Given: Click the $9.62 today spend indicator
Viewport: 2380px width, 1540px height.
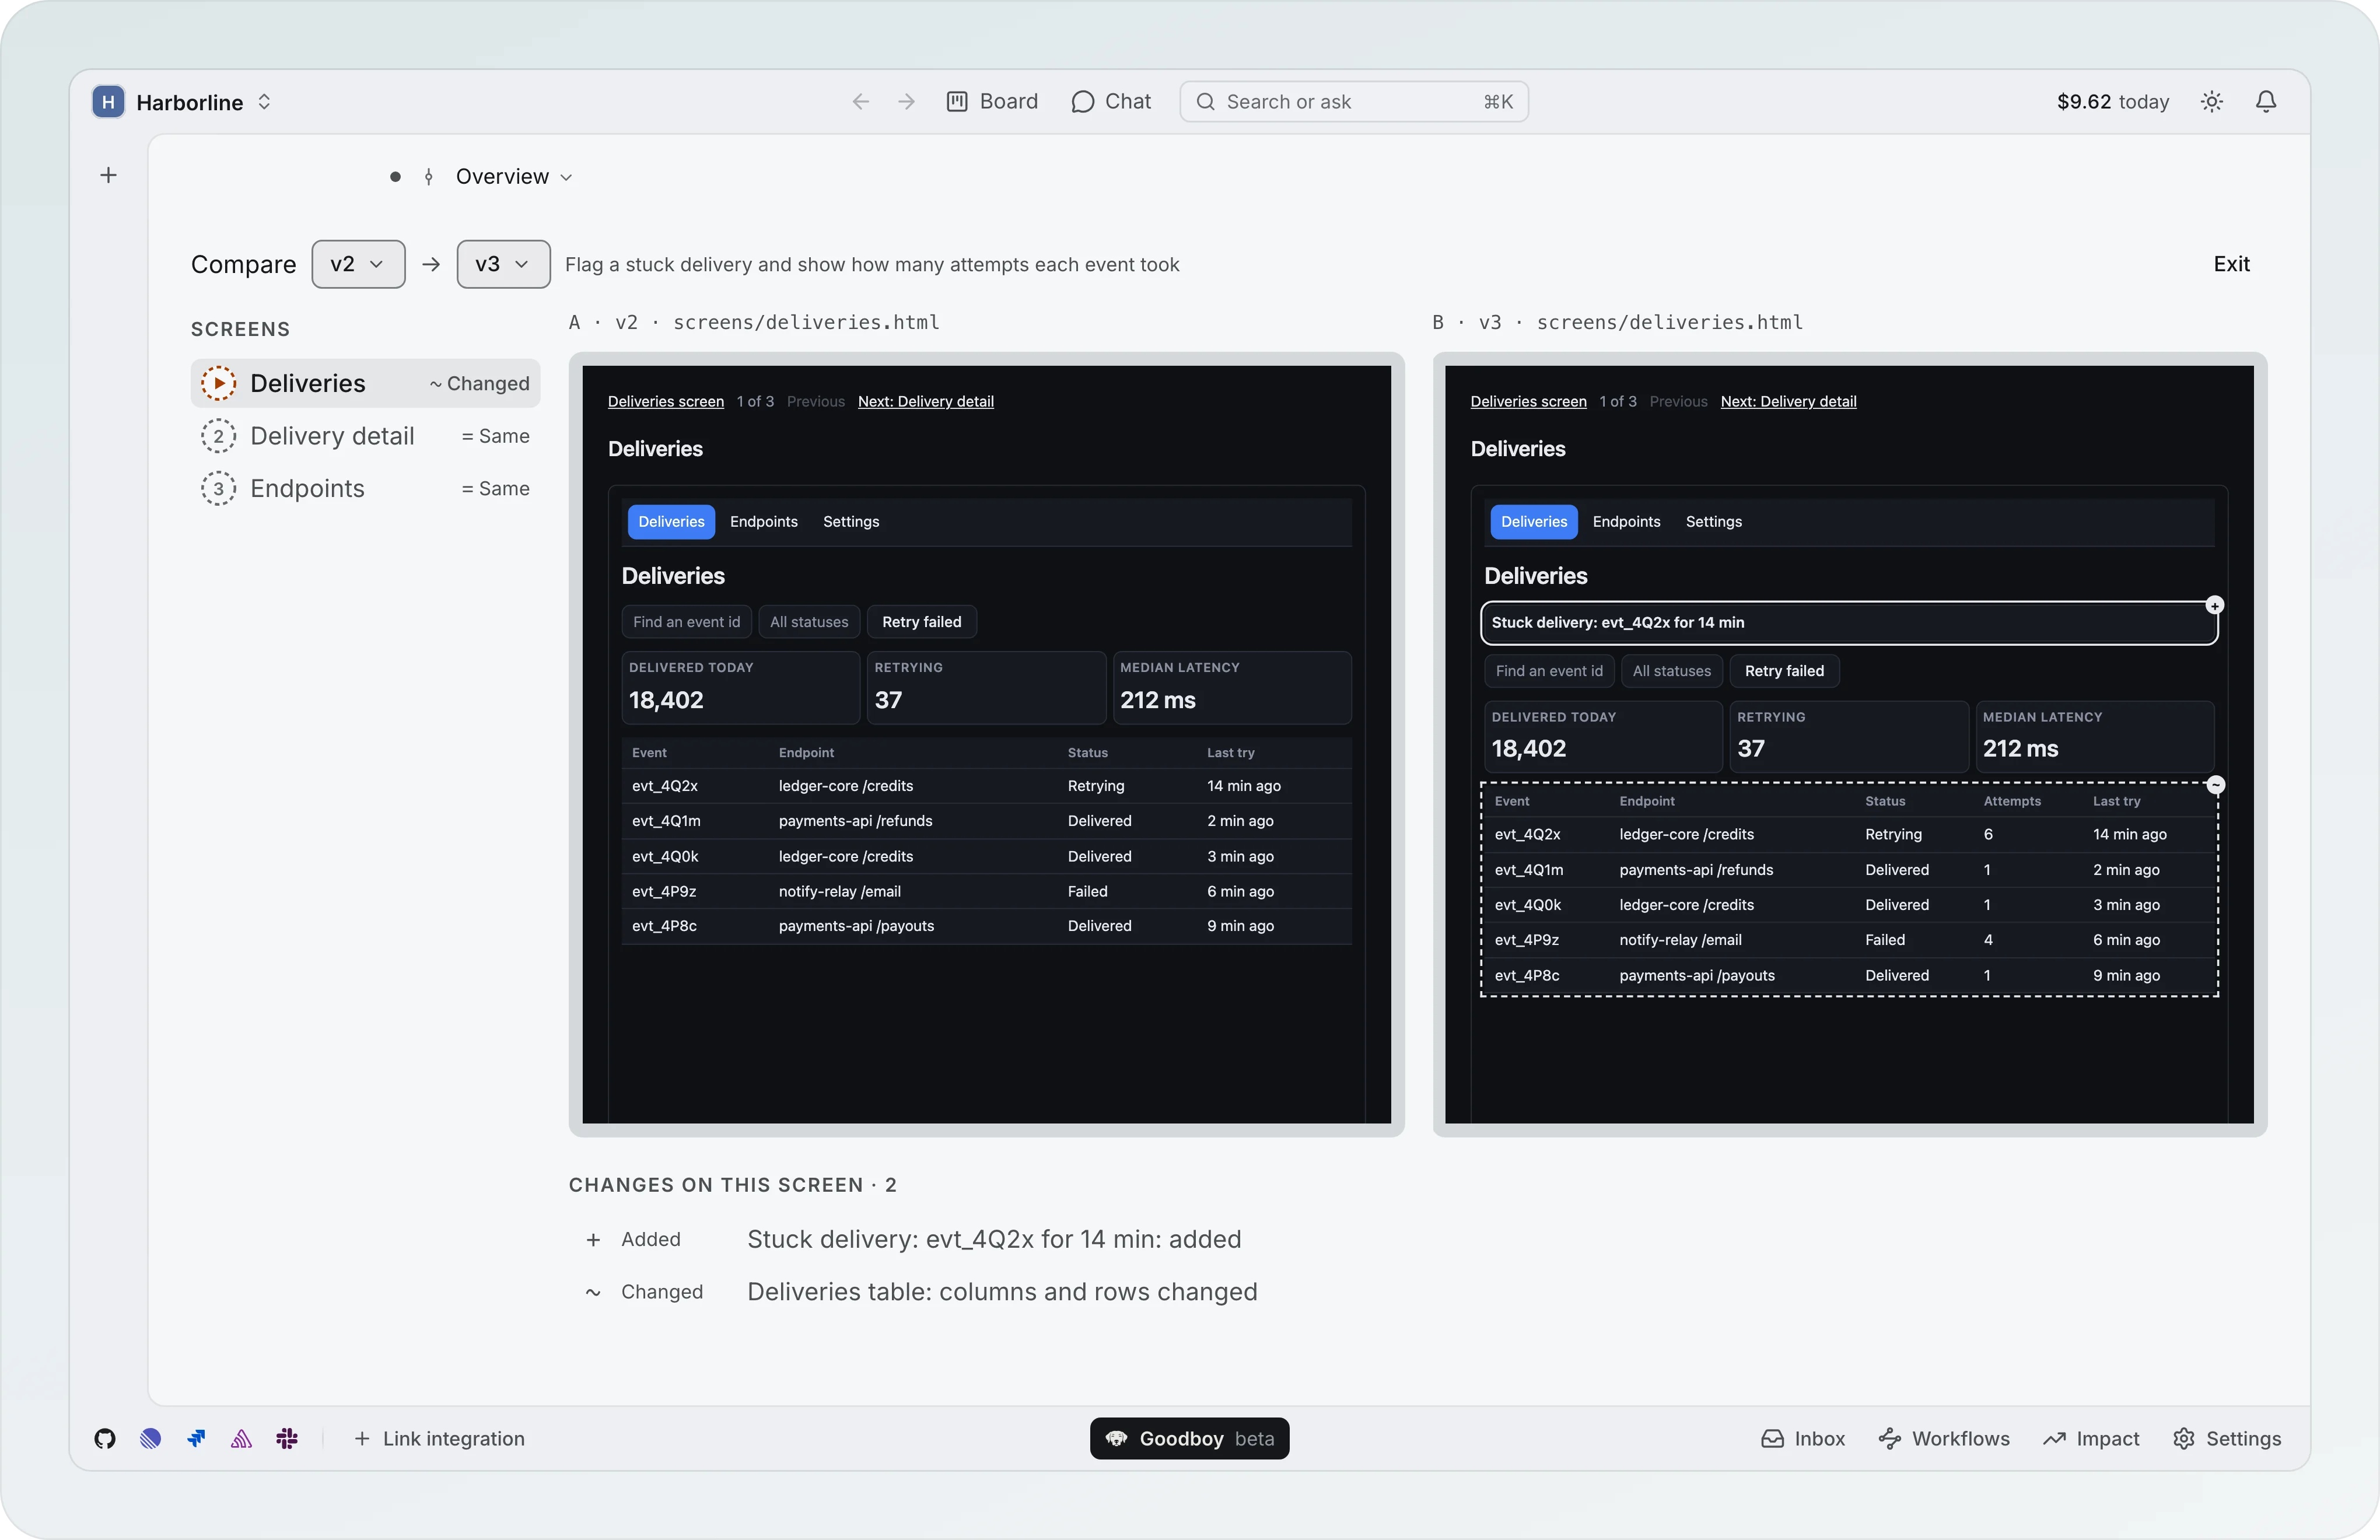Looking at the screenshot, I should (x=2112, y=102).
